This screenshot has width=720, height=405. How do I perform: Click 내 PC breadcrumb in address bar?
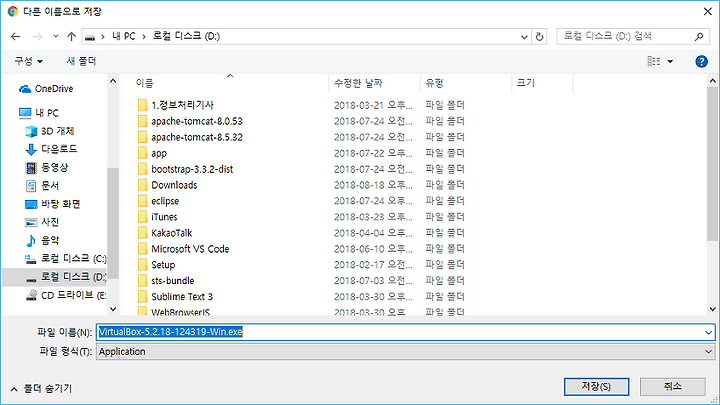(x=124, y=36)
